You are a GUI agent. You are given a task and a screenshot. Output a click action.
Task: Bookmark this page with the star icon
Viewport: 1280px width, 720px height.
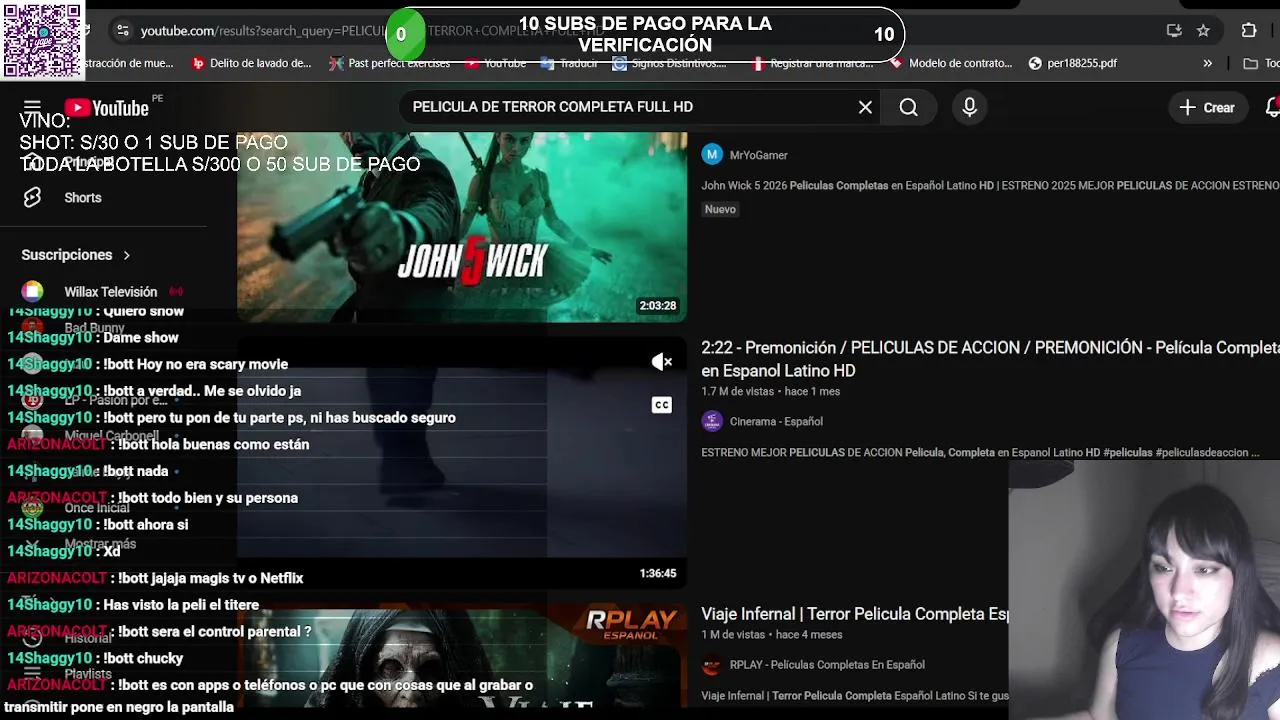[x=1203, y=31]
